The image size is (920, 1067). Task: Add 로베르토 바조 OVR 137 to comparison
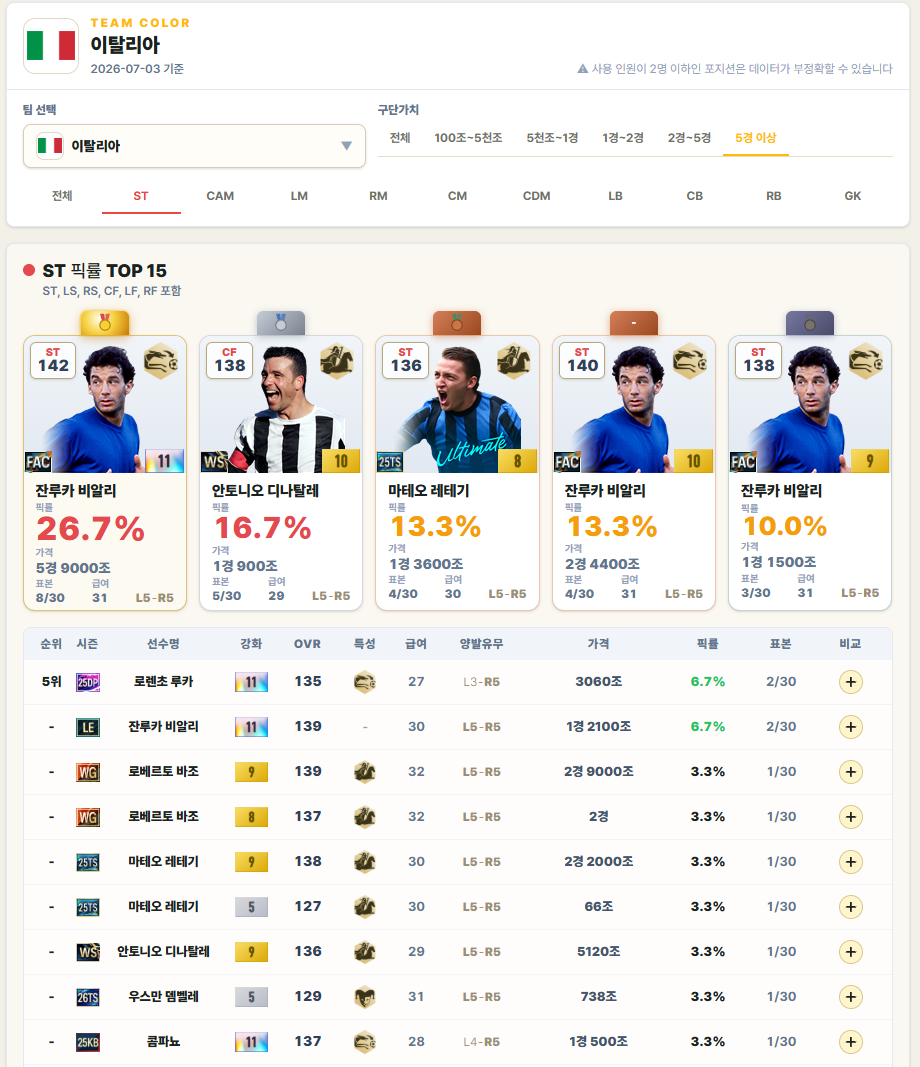pos(851,817)
